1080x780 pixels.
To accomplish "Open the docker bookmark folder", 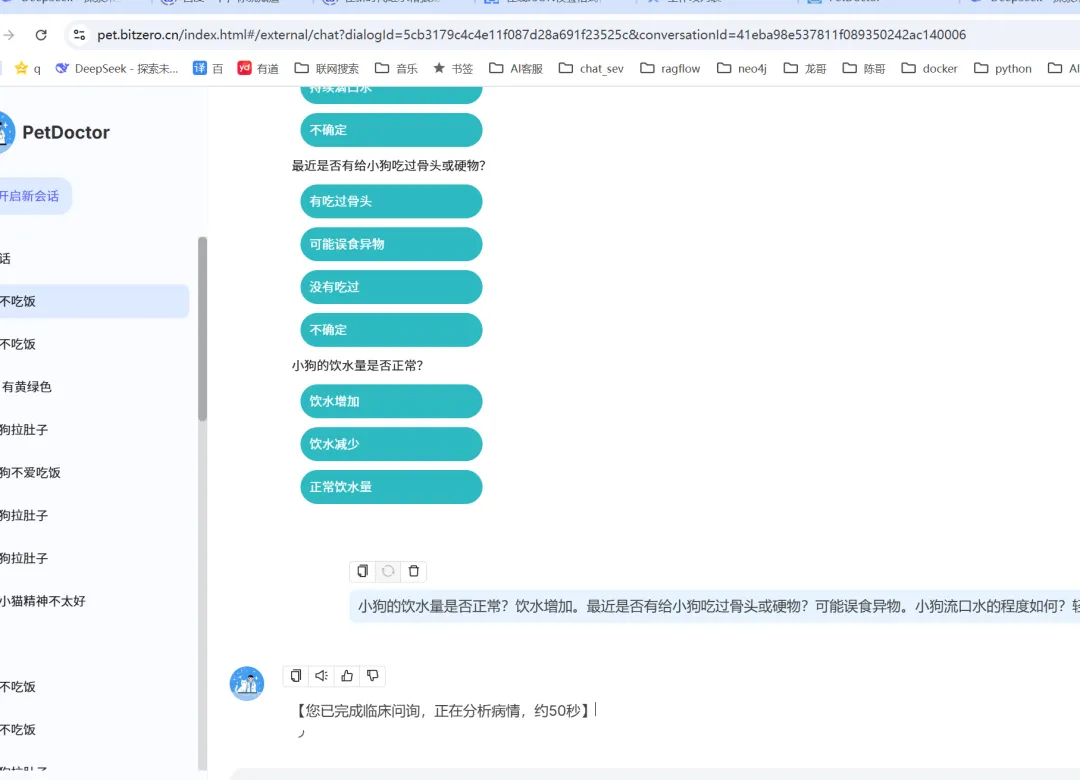I will pos(929,68).
